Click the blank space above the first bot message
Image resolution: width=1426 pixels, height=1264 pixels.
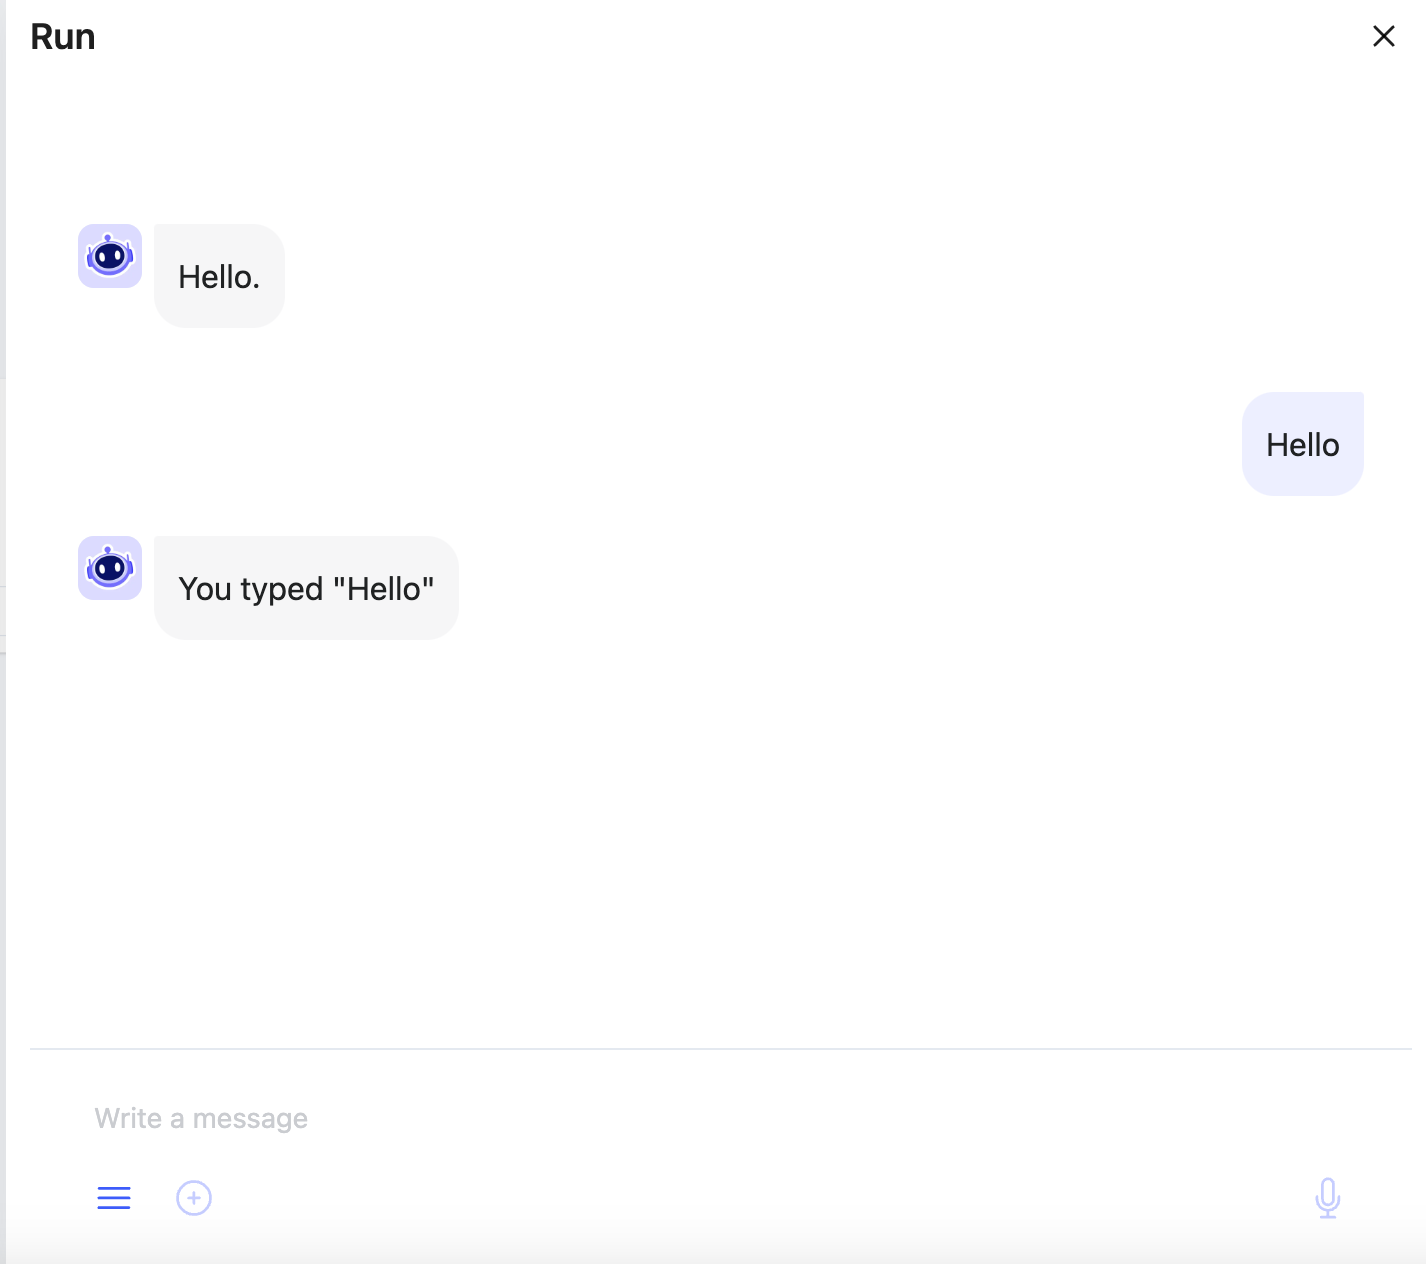pos(720,140)
